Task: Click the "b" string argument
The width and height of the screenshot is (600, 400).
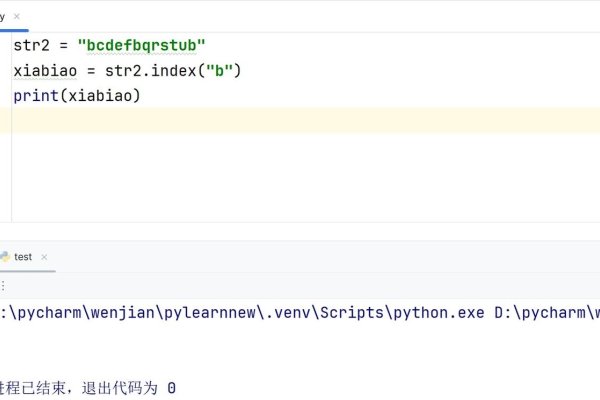Action: (213, 71)
